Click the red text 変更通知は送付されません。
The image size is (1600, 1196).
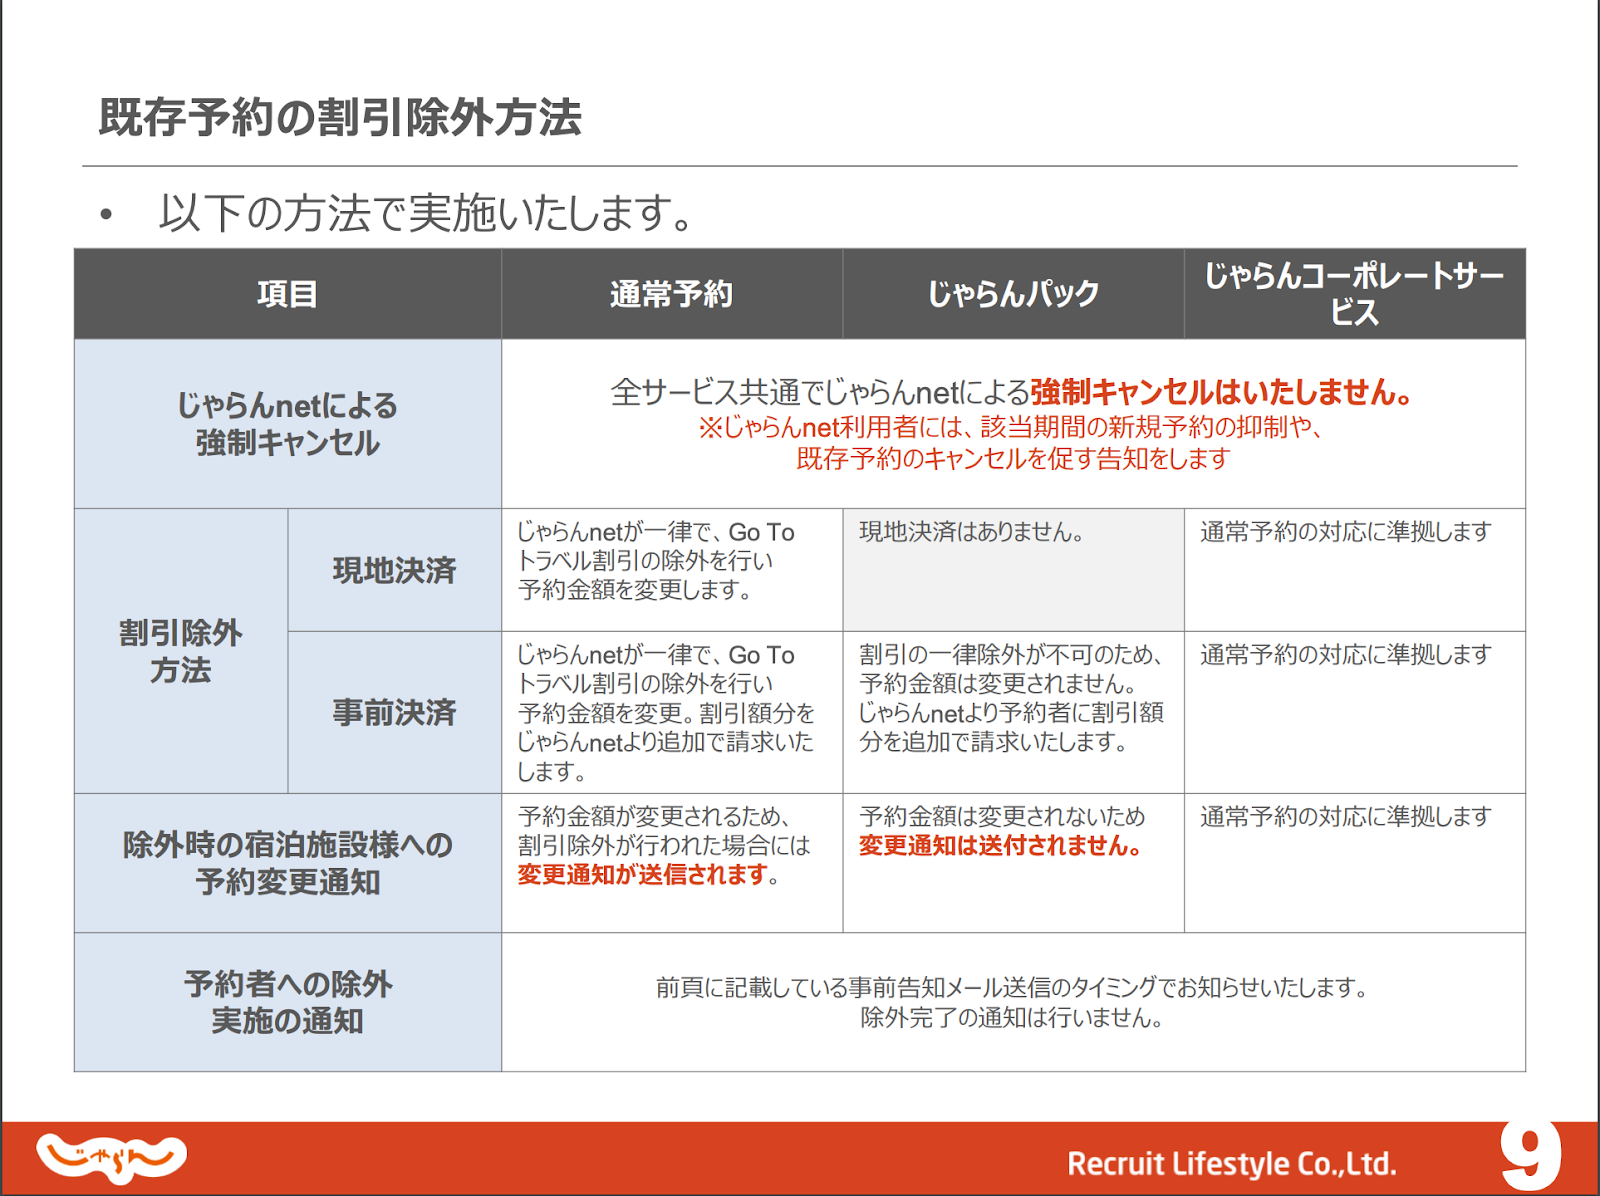click(1000, 846)
